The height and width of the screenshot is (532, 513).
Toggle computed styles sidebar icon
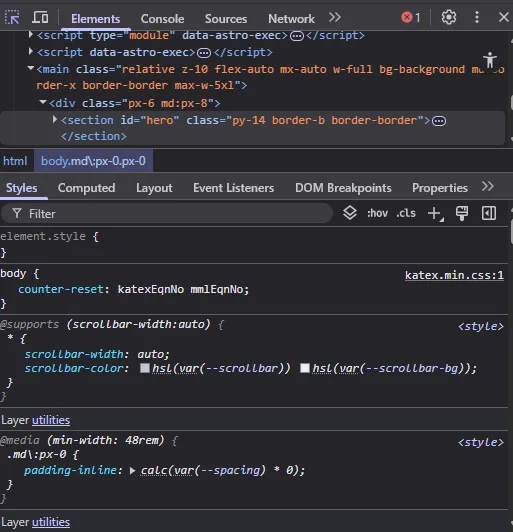click(489, 213)
